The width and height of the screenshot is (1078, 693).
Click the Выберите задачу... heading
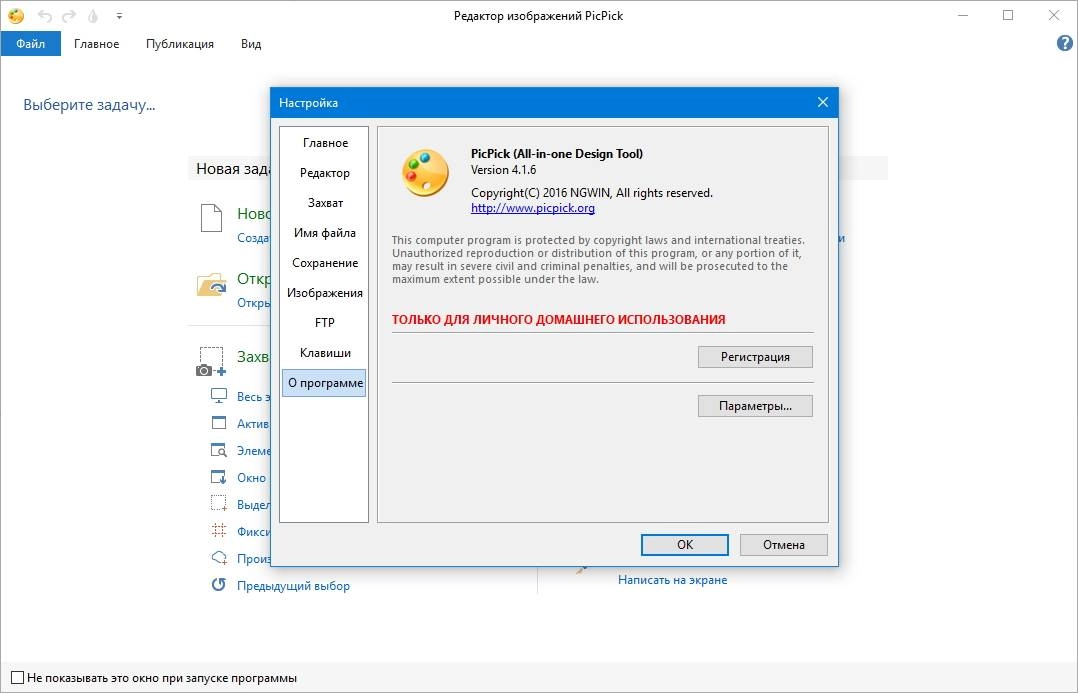click(x=89, y=105)
